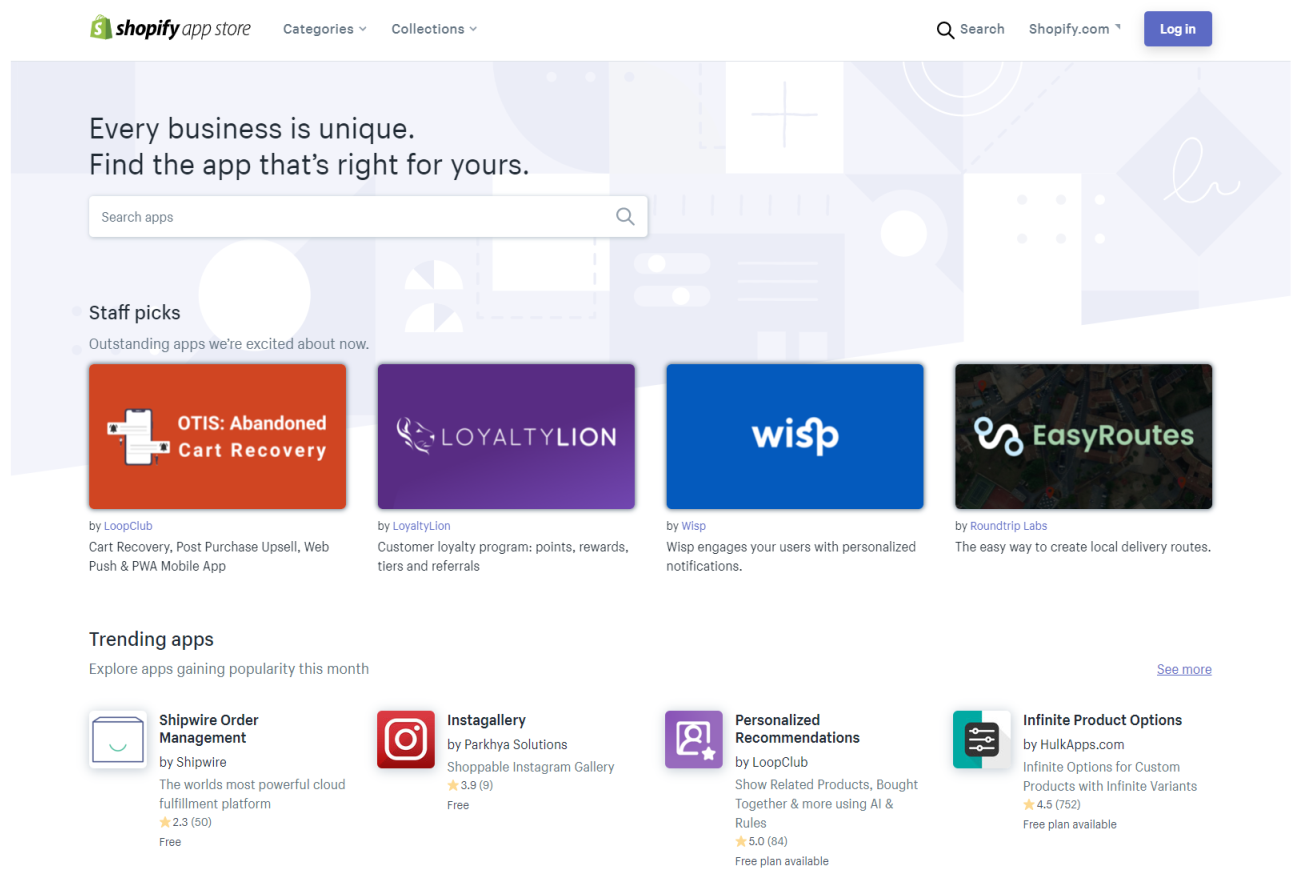Open Personalized Recommendations title link

tap(798, 729)
